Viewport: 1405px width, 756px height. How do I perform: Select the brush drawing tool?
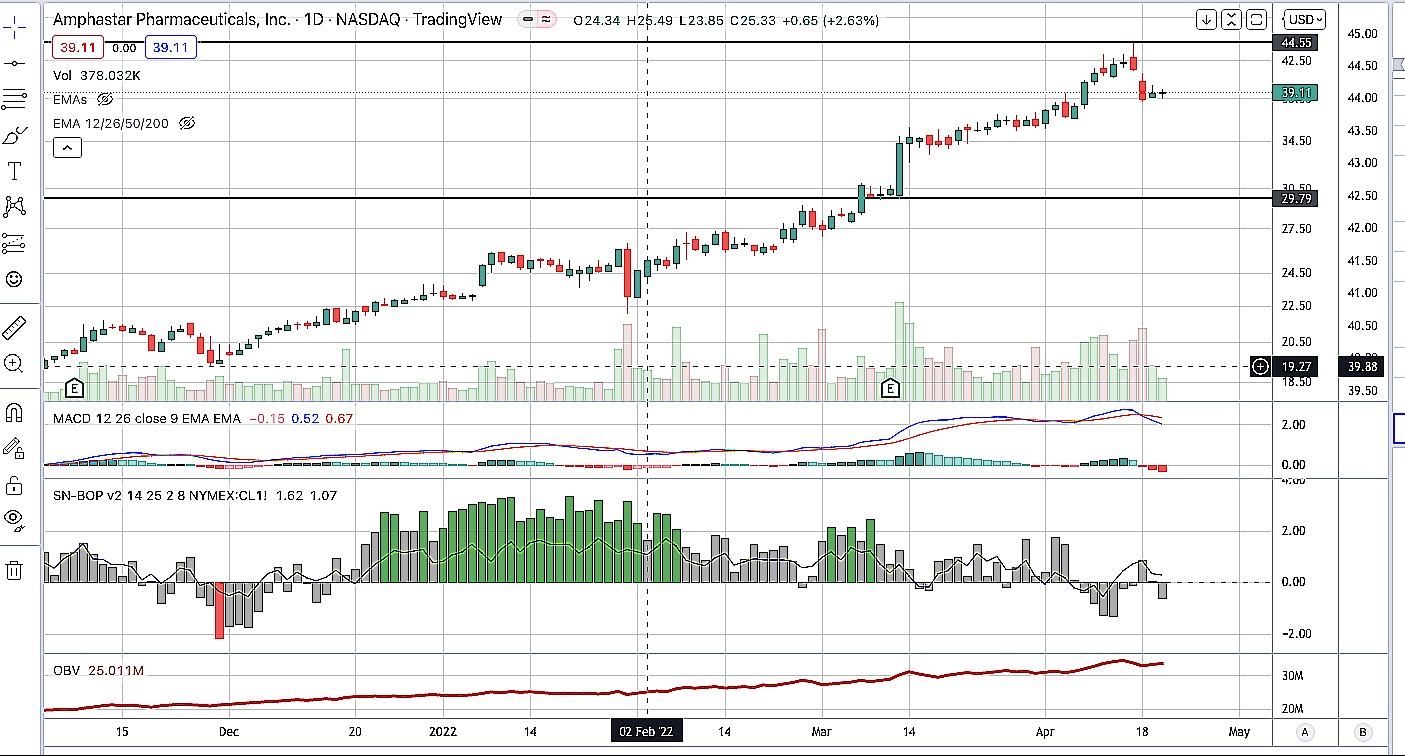click(14, 135)
